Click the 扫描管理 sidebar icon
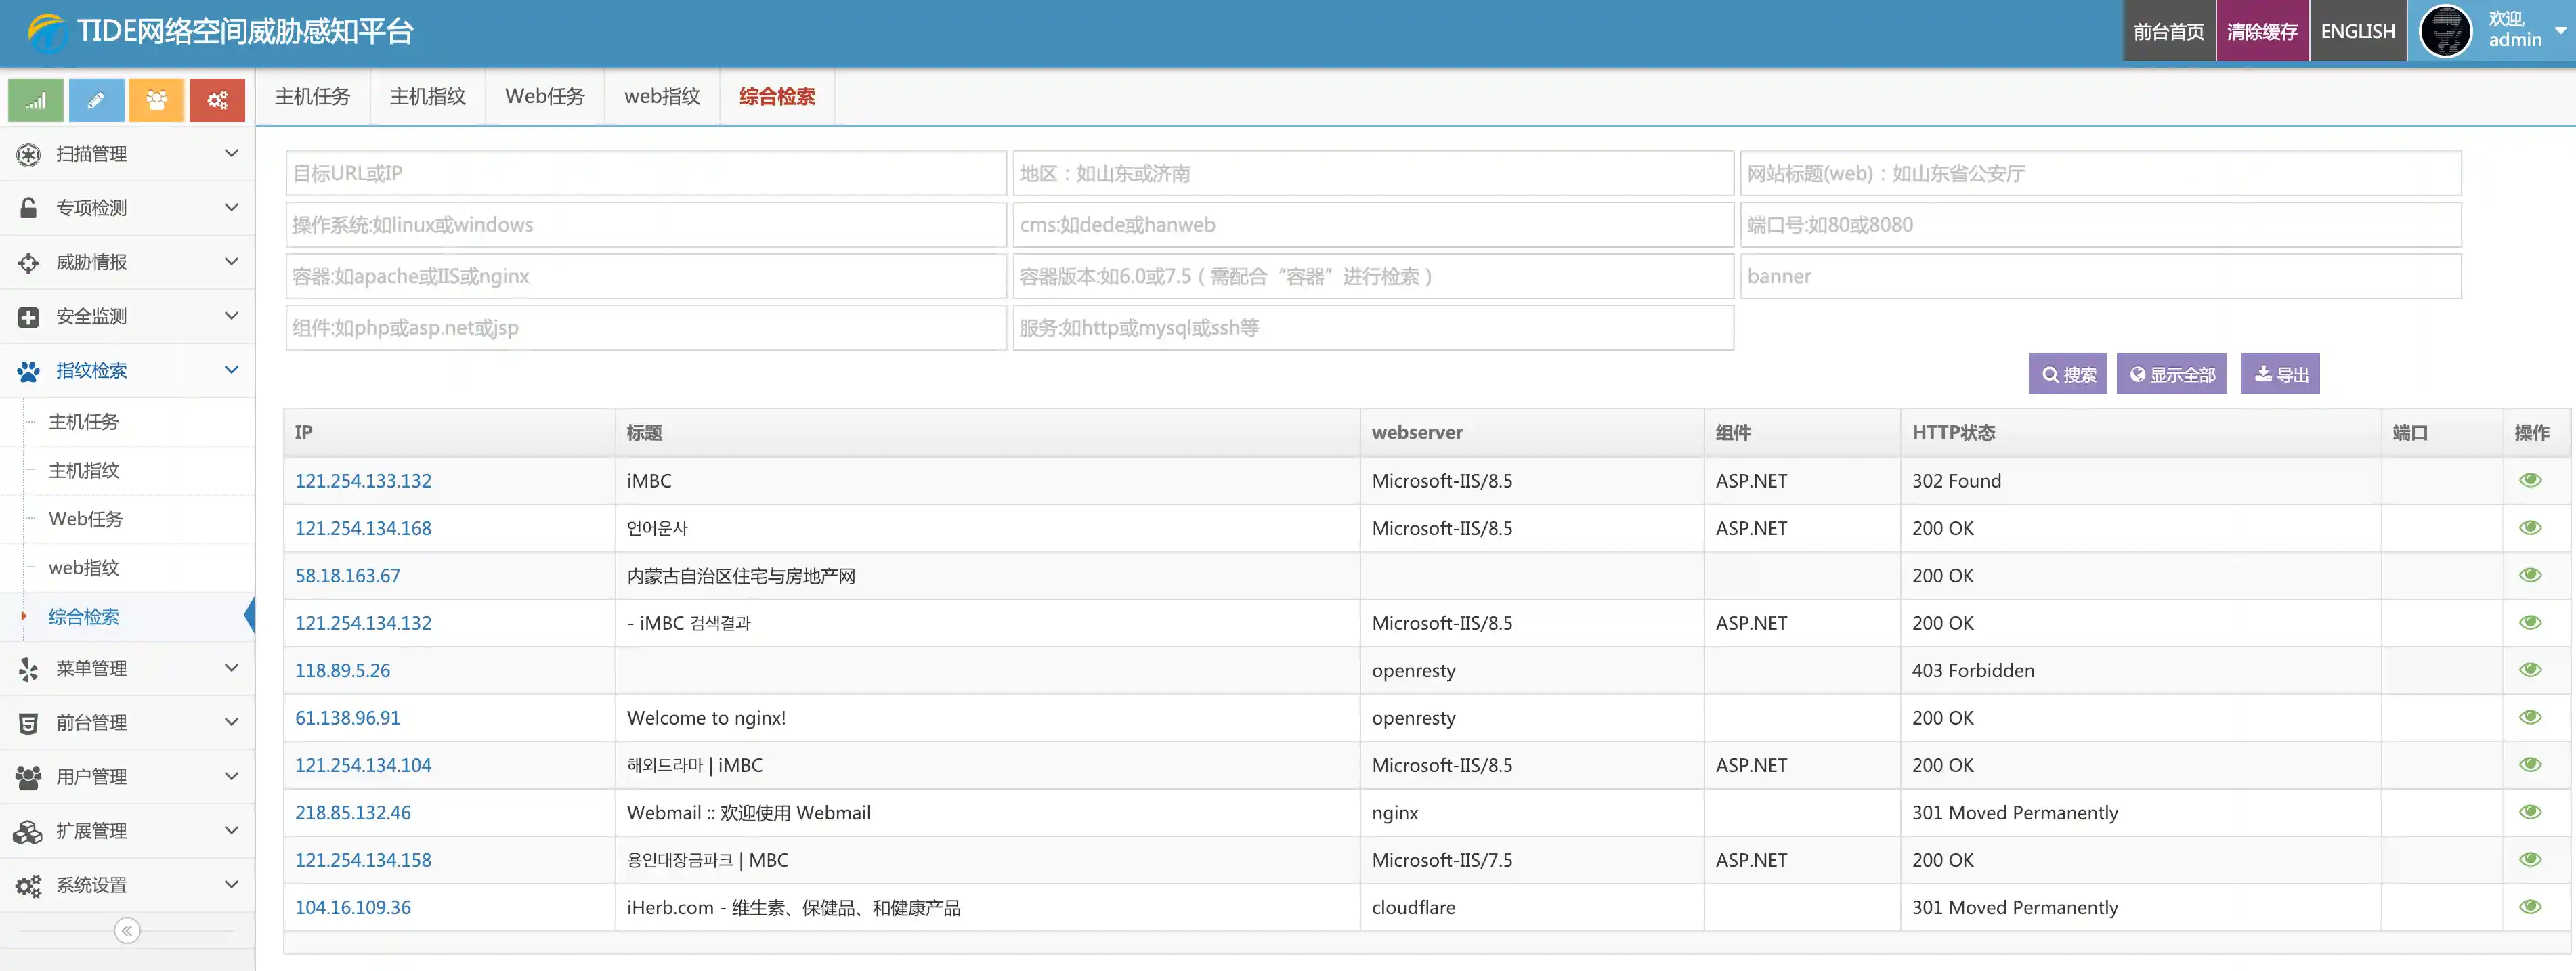This screenshot has width=2576, height=971. 28,154
